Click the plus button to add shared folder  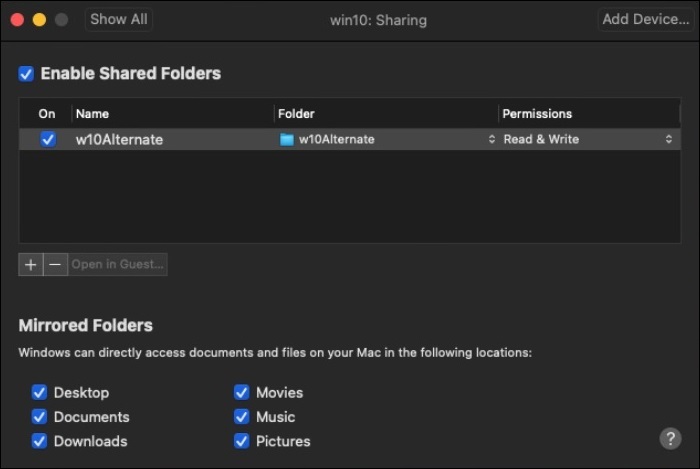point(30,265)
